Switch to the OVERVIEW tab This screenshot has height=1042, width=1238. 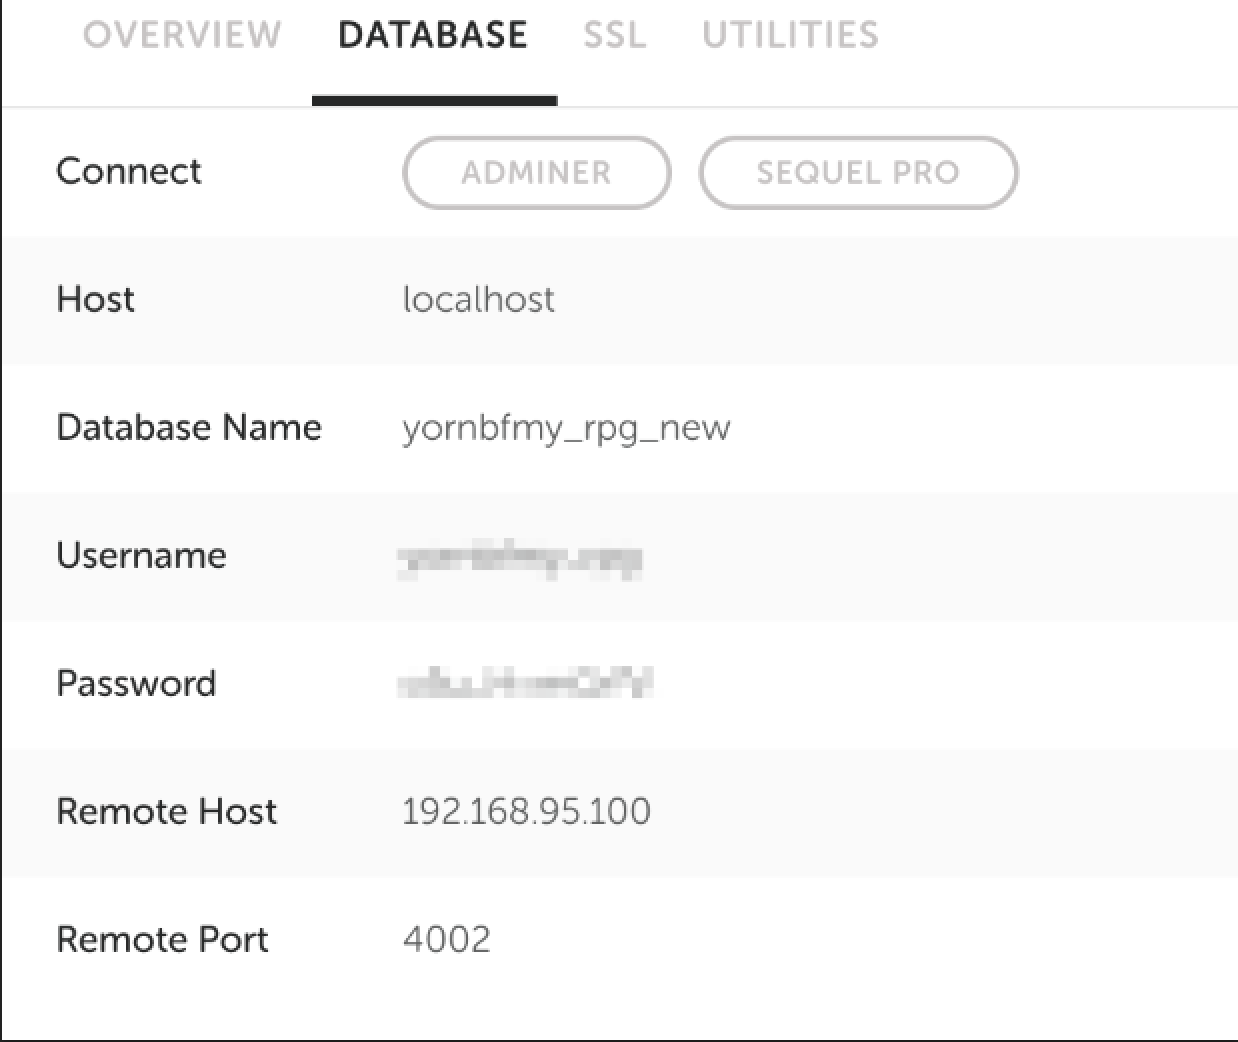[182, 35]
